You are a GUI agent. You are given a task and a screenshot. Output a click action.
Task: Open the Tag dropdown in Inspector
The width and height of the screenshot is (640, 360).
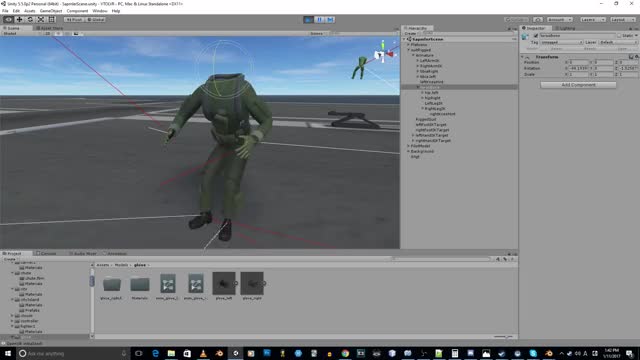(x=561, y=42)
